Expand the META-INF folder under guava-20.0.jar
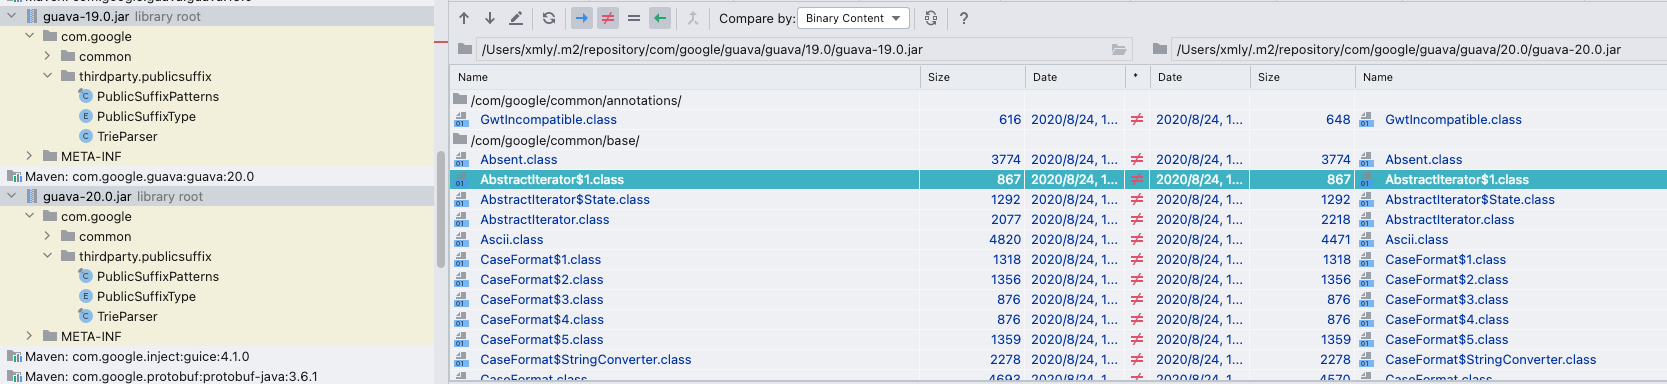Screen dimensions: 1667x384 point(29,336)
